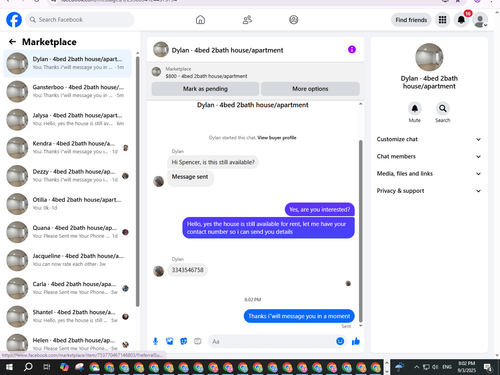This screenshot has height=375, width=500.
Task: Click the chat messages scrollbar
Action: (360, 231)
